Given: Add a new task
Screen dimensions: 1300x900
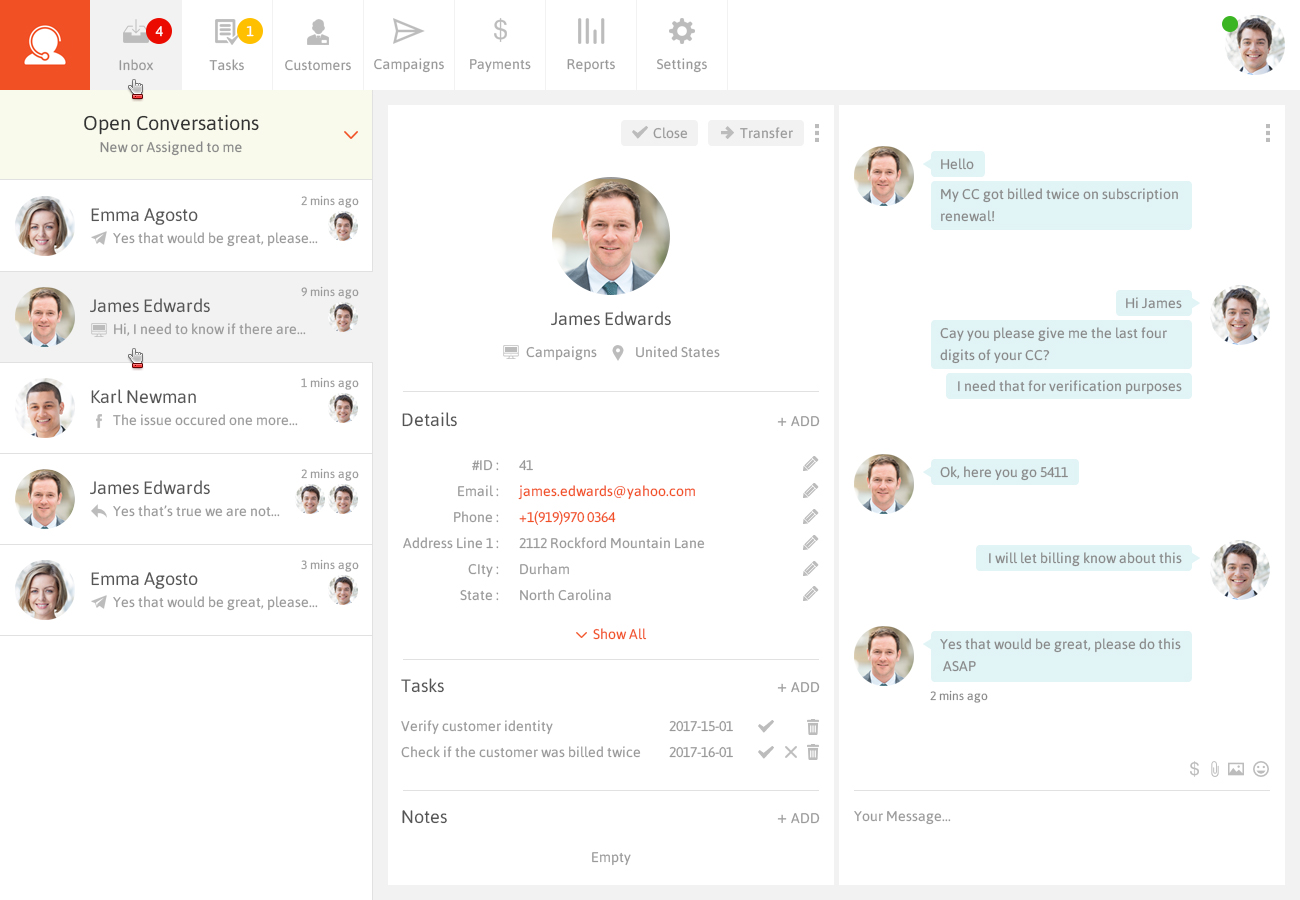Looking at the screenshot, I should (x=798, y=688).
